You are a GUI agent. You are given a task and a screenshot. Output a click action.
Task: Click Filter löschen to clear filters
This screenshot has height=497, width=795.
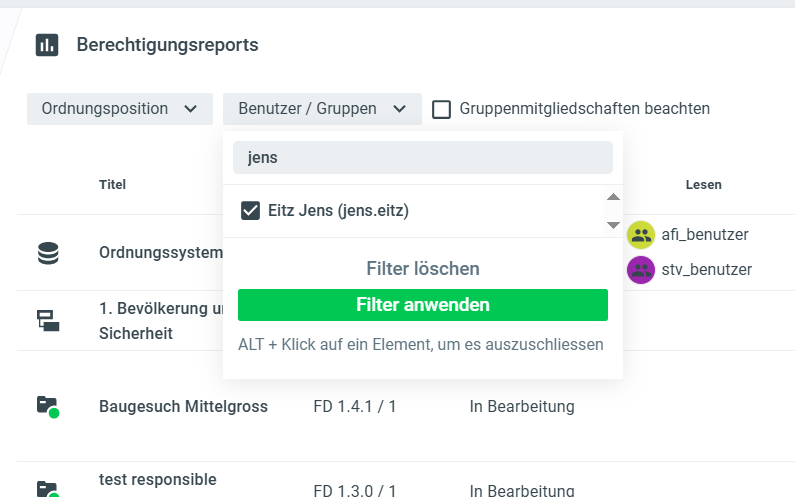point(422,269)
